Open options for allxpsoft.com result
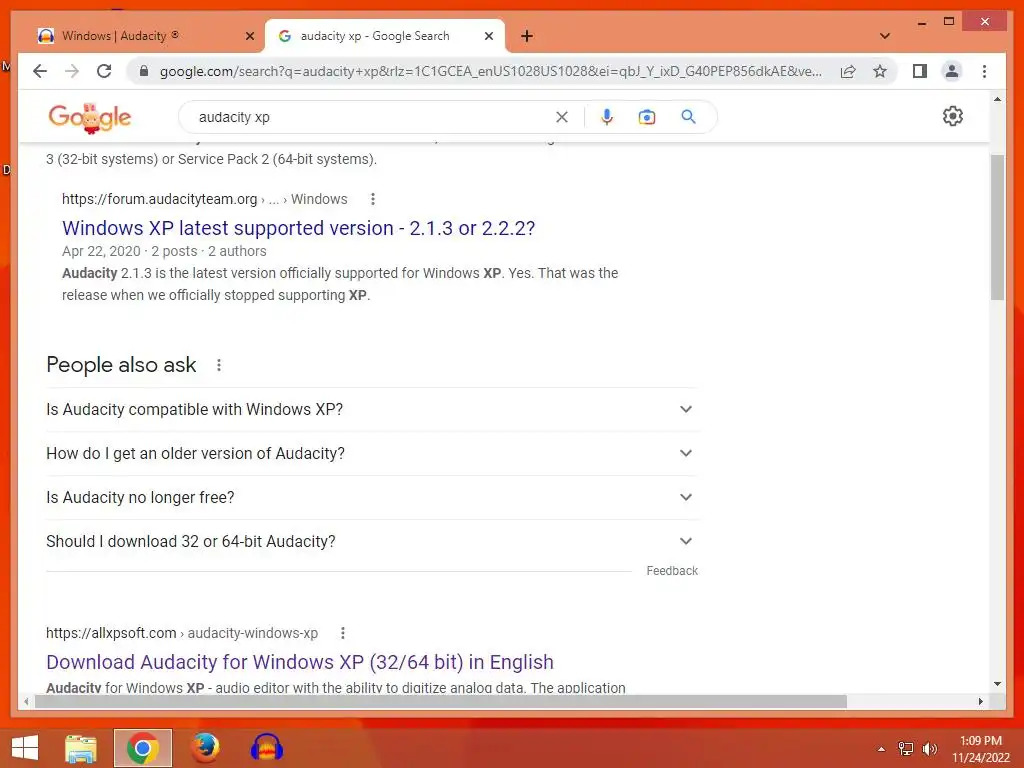 (343, 633)
